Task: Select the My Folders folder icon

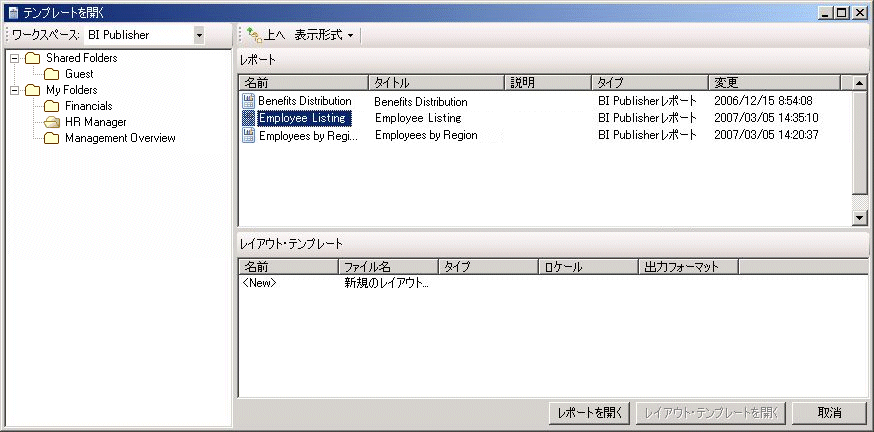Action: point(33,90)
